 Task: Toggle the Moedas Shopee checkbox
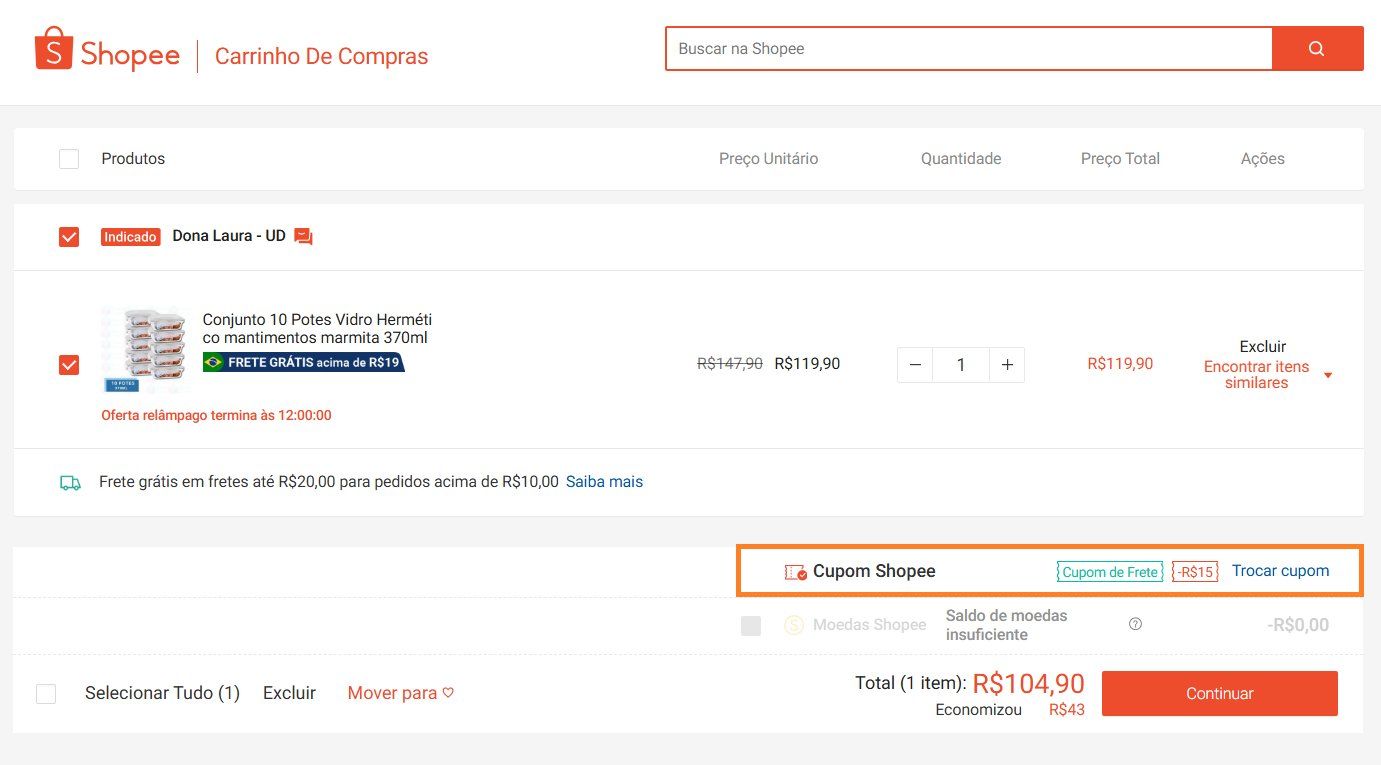[x=751, y=626]
